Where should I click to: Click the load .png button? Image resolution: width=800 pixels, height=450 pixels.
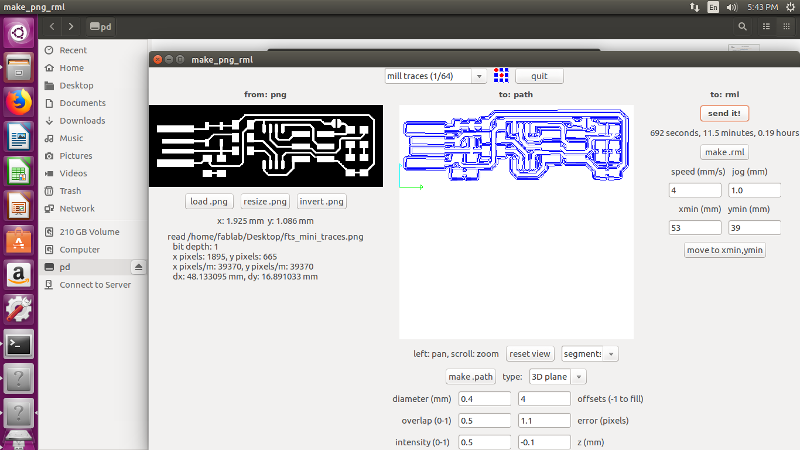tap(209, 202)
